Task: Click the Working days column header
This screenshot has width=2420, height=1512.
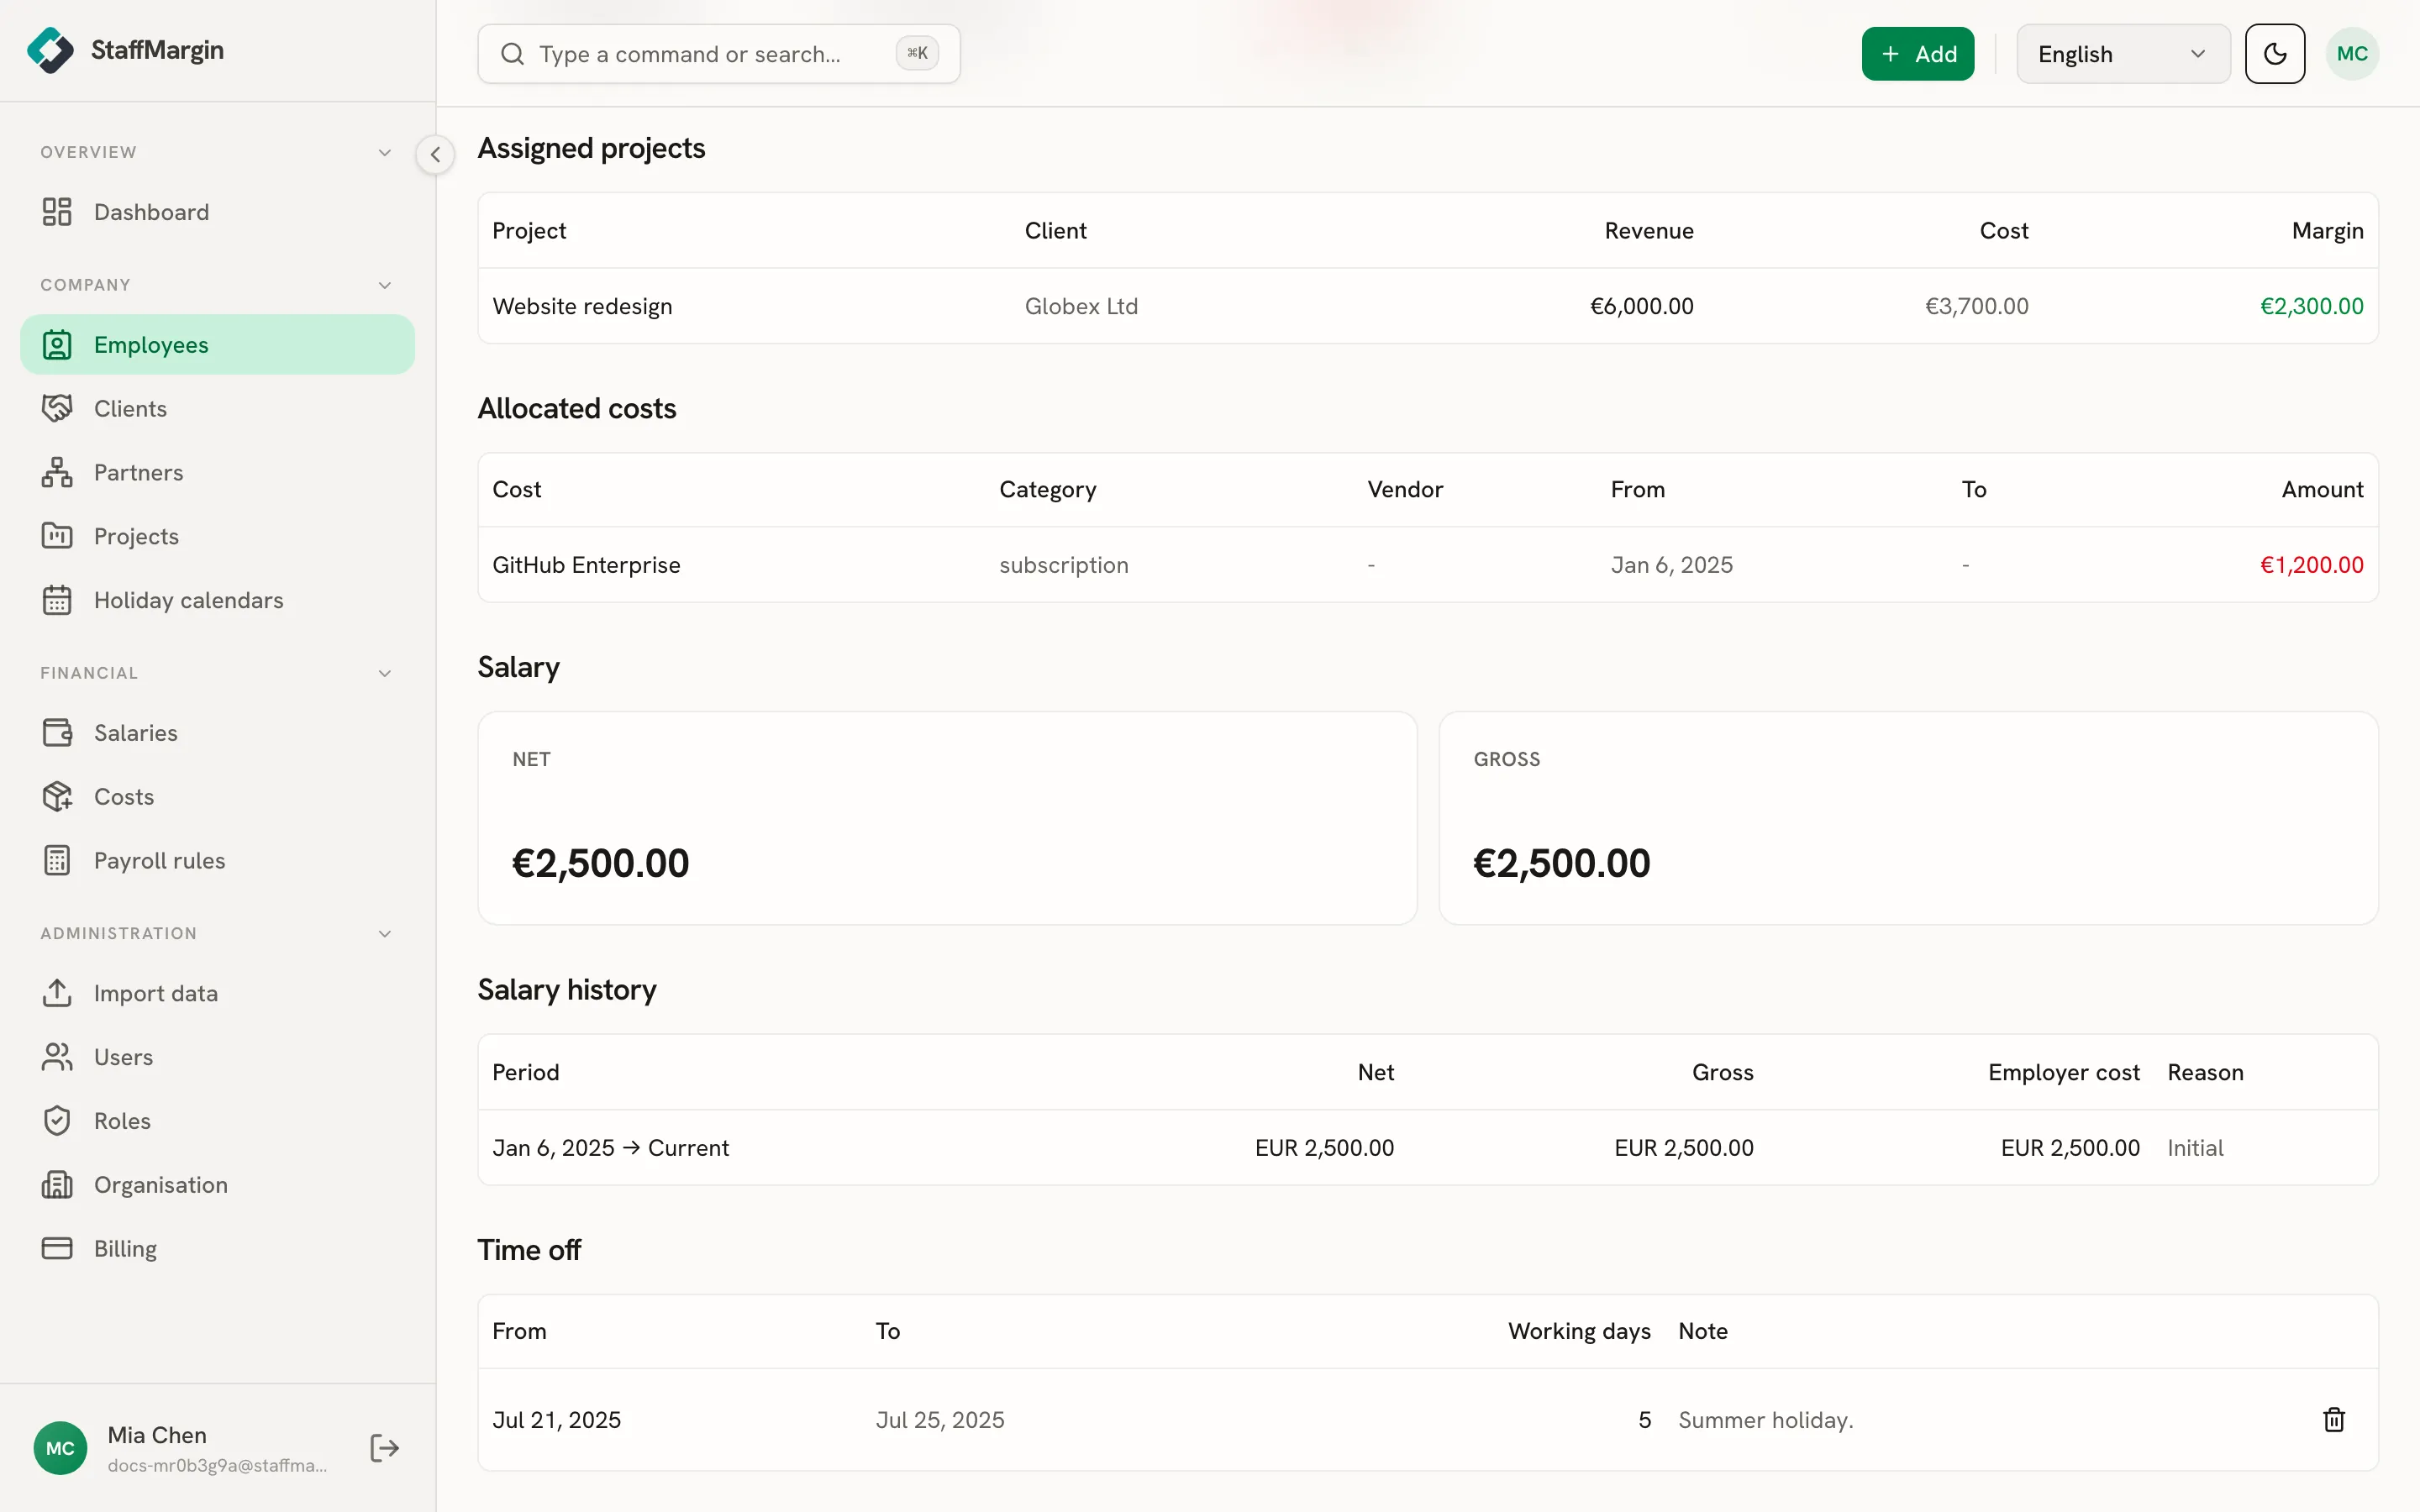Action: (x=1579, y=1331)
